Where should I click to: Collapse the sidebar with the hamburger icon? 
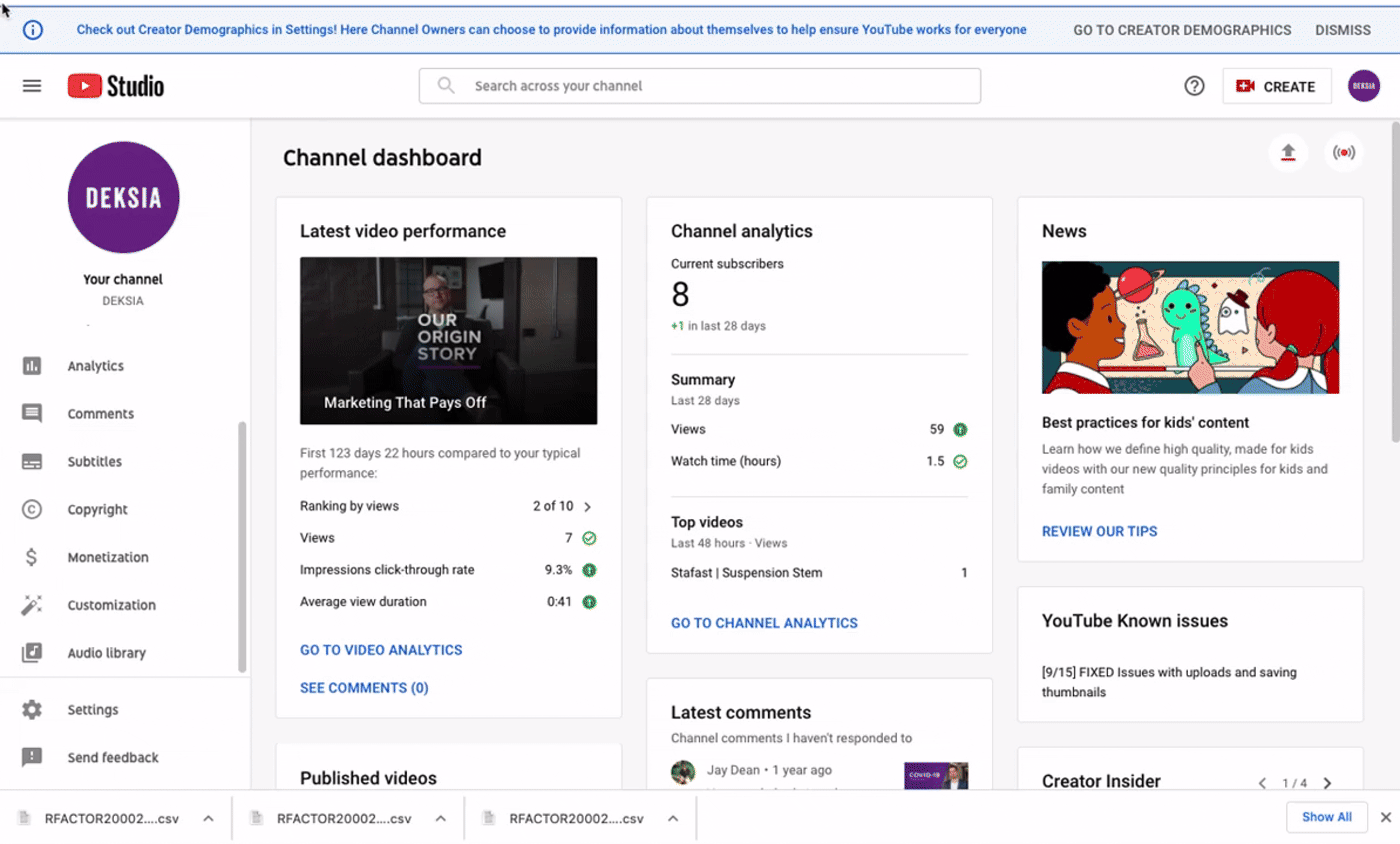point(31,85)
